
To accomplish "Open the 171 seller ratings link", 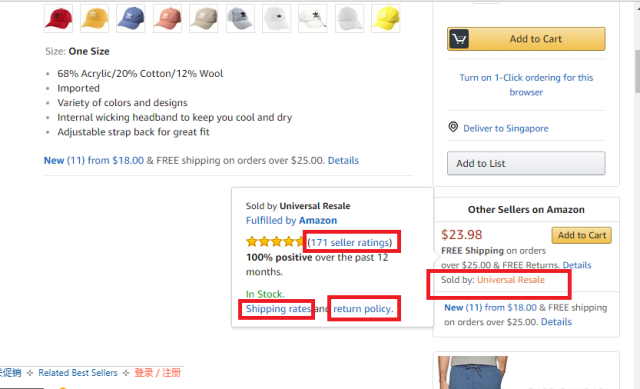I will point(350,242).
